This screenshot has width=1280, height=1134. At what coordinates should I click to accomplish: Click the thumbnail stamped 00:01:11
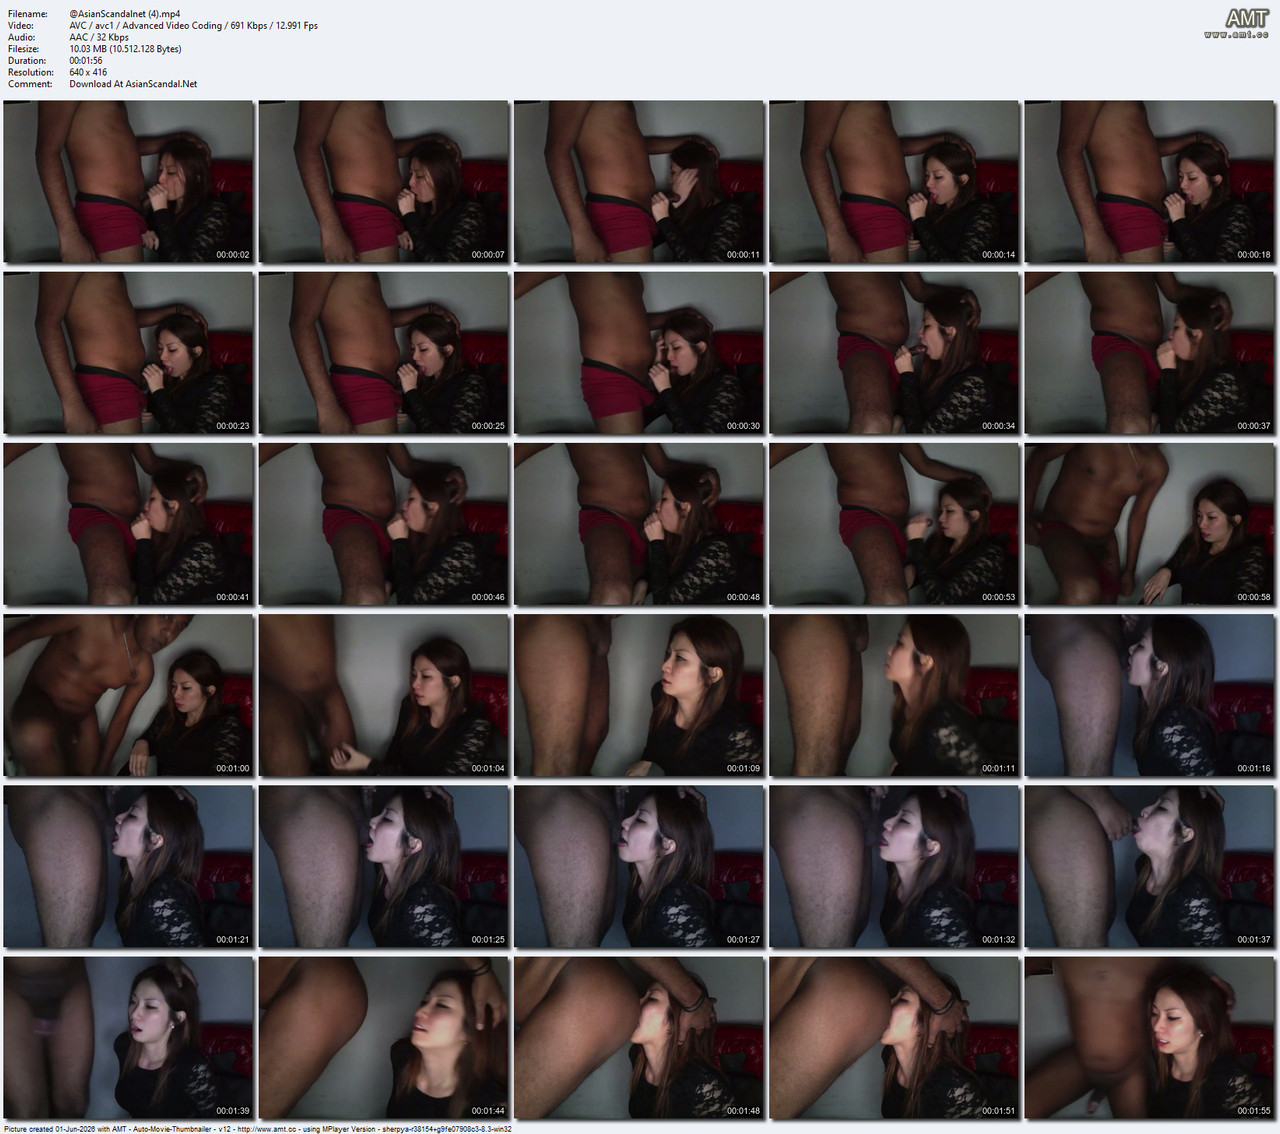[895, 695]
